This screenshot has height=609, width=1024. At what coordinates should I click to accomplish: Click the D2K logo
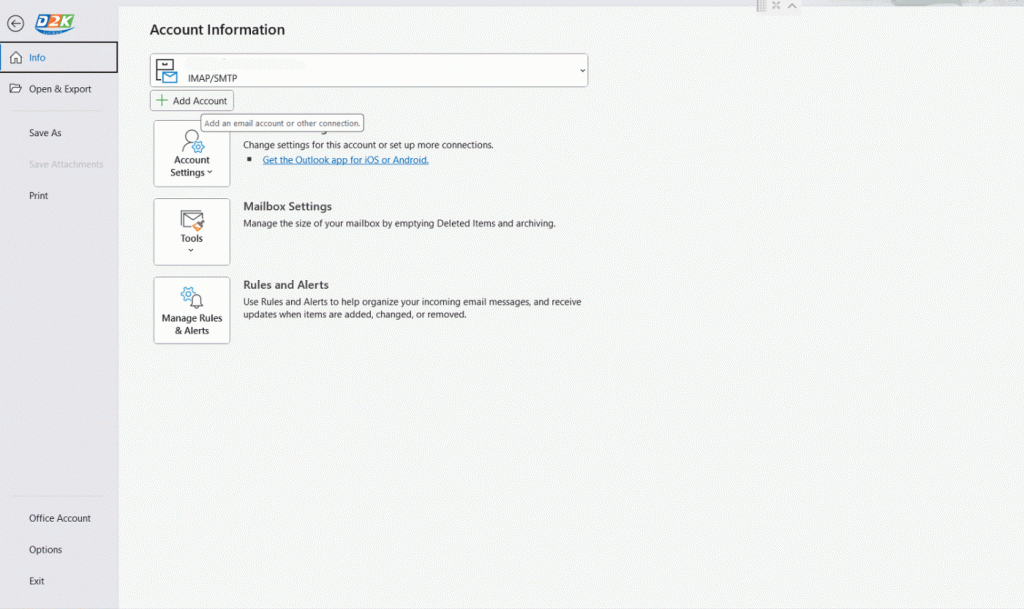click(x=55, y=23)
